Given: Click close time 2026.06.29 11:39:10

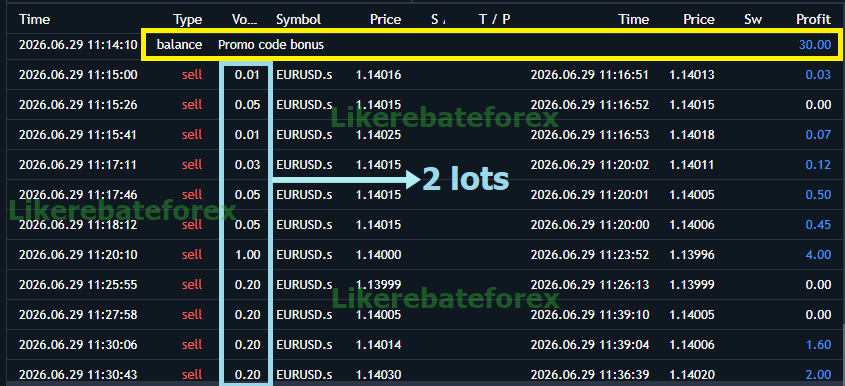Looking at the screenshot, I should click(590, 315).
